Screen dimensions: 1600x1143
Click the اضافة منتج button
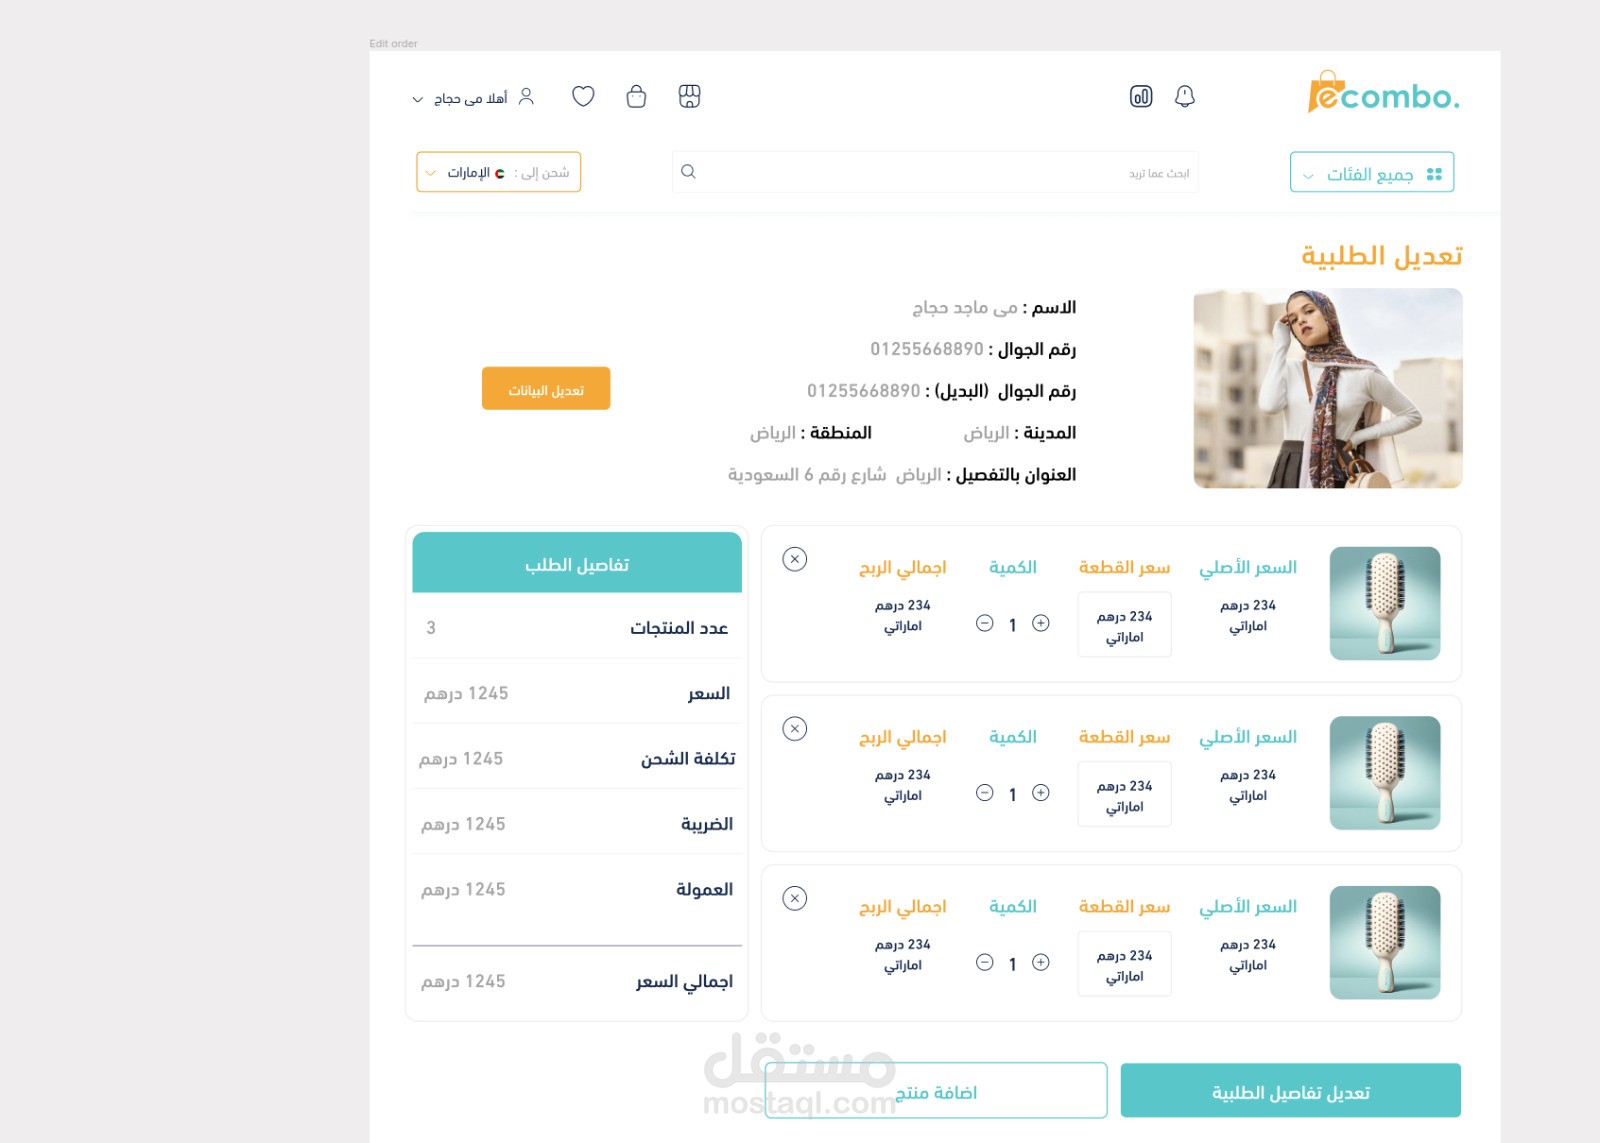tap(935, 1090)
